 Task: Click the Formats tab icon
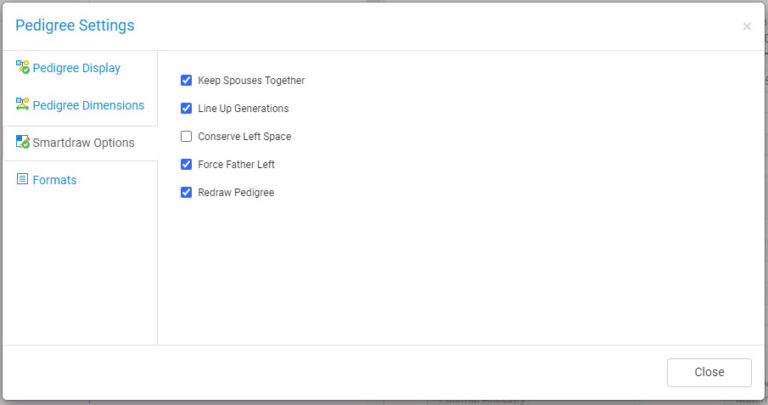pos(22,179)
